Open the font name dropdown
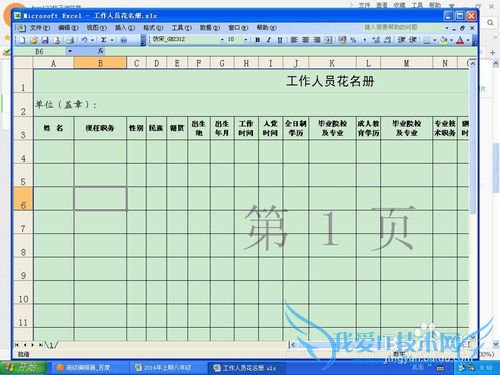The image size is (500, 375). point(222,40)
